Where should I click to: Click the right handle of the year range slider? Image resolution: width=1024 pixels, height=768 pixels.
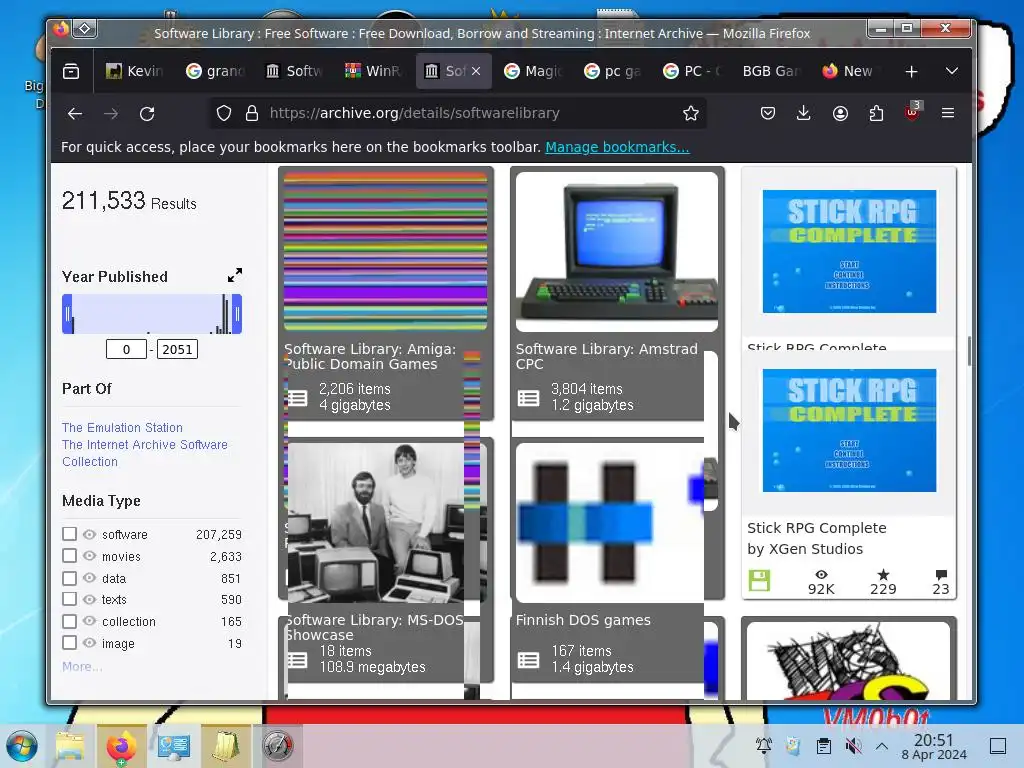point(237,314)
